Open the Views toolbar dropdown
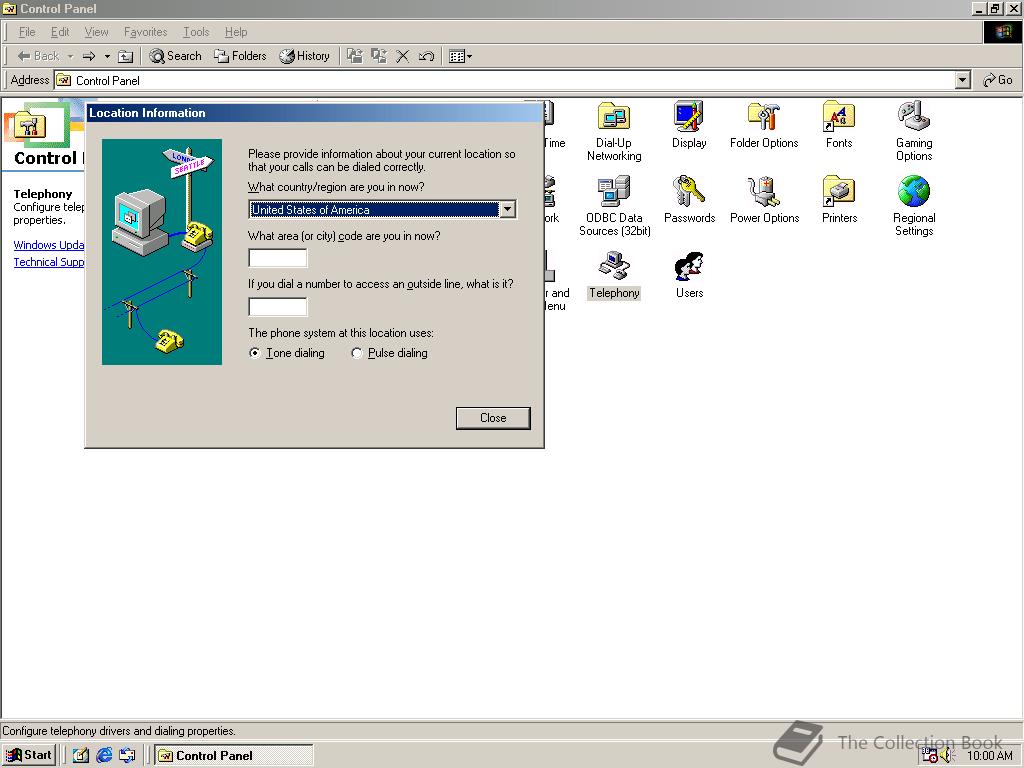The width and height of the screenshot is (1024, 768). [x=460, y=56]
